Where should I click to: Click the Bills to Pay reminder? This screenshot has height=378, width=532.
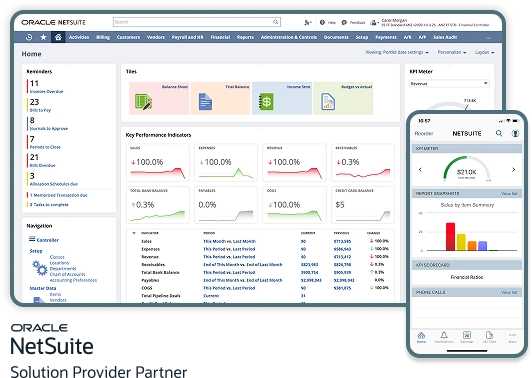40,110
